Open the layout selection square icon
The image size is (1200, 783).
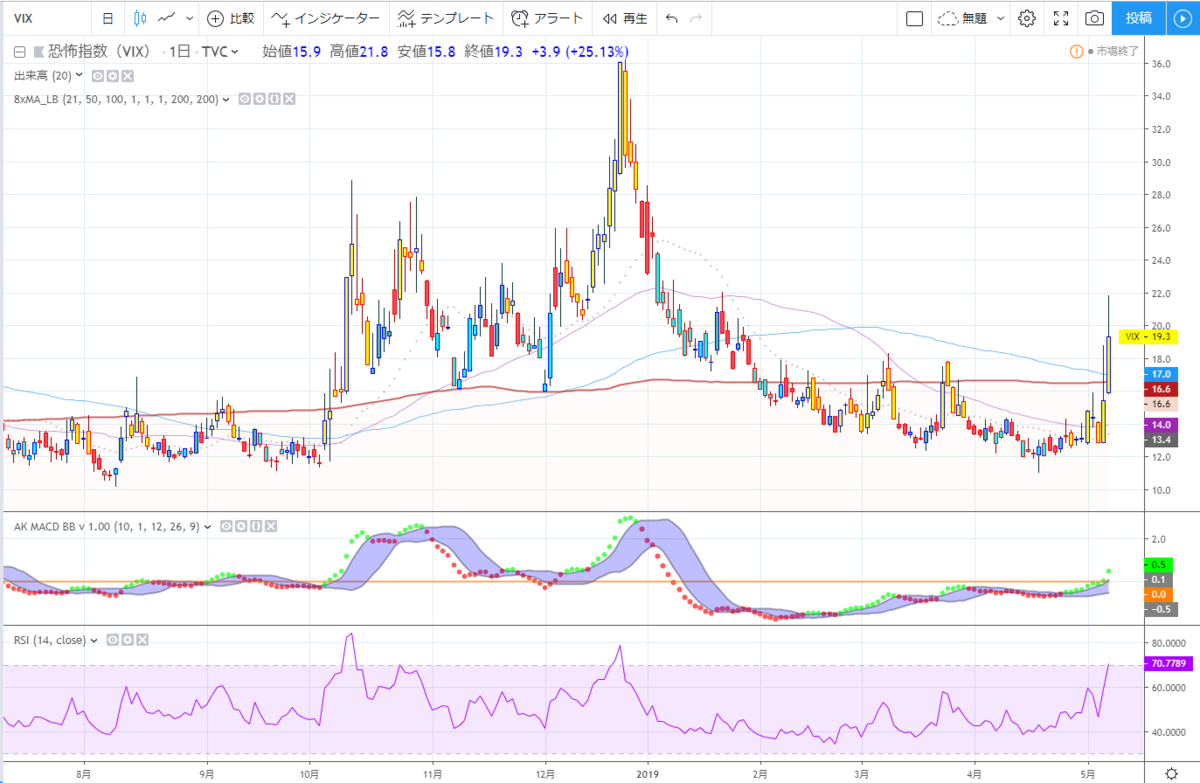(914, 18)
